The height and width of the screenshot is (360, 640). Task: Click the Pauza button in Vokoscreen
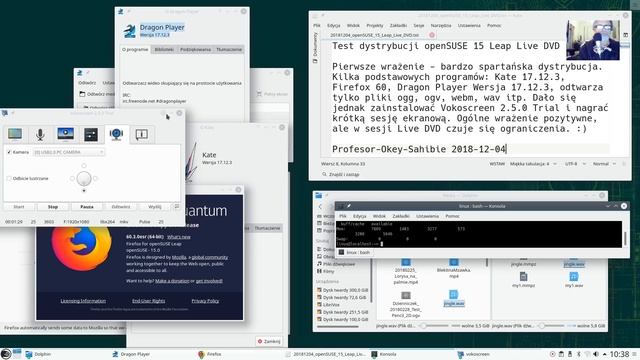(x=87, y=207)
